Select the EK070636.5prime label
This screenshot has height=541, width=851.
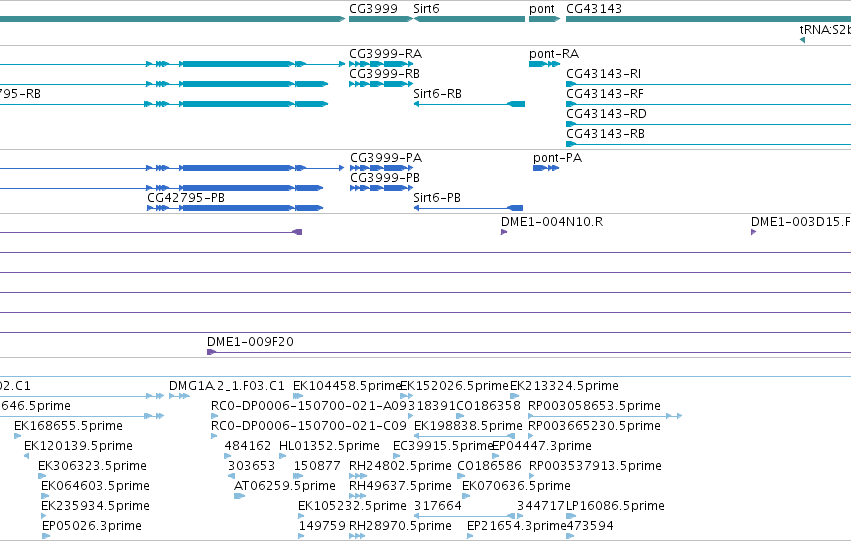(x=516, y=486)
